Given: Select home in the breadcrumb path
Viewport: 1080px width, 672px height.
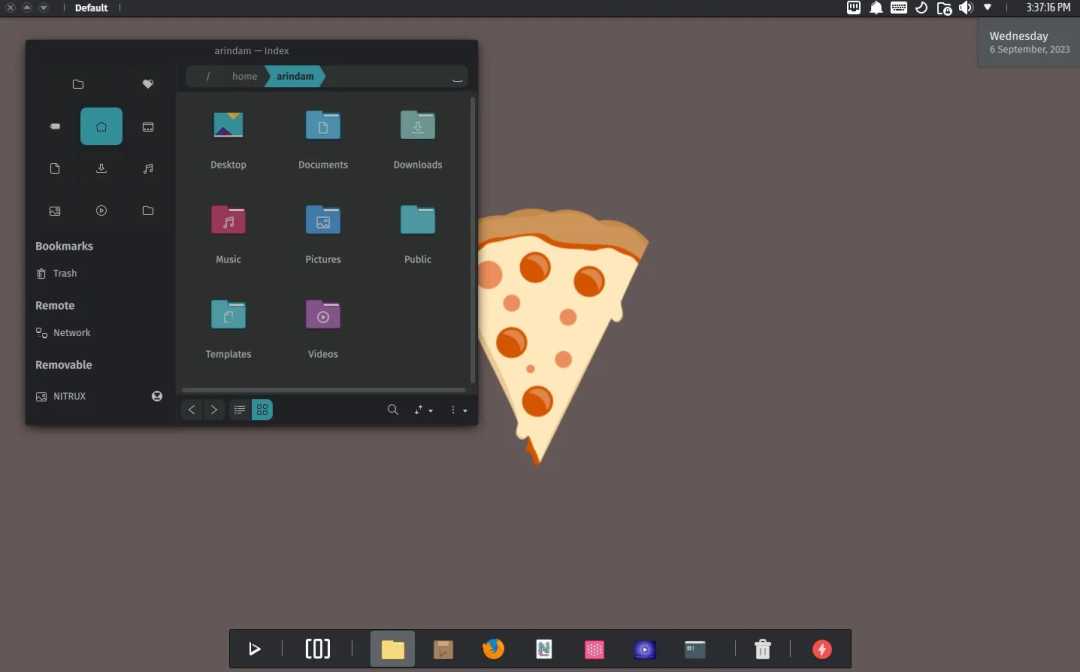Looking at the screenshot, I should coord(244,76).
